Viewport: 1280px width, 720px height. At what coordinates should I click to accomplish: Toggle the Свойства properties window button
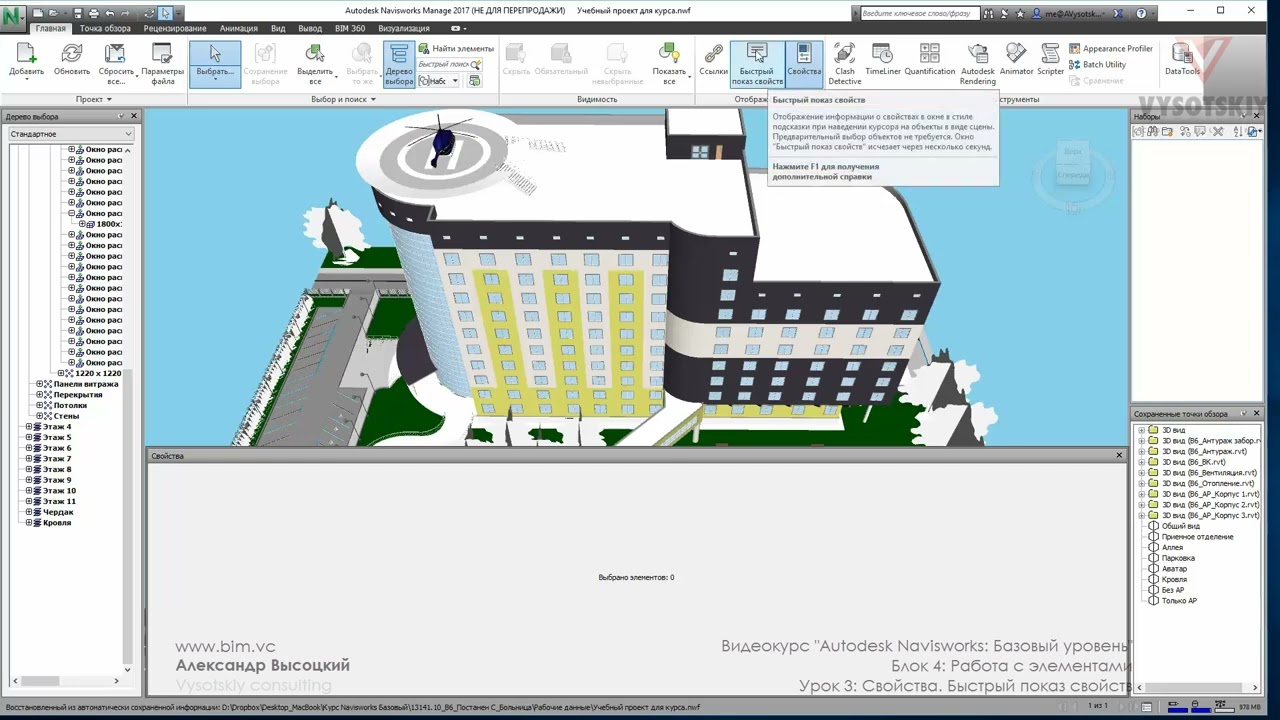point(804,64)
